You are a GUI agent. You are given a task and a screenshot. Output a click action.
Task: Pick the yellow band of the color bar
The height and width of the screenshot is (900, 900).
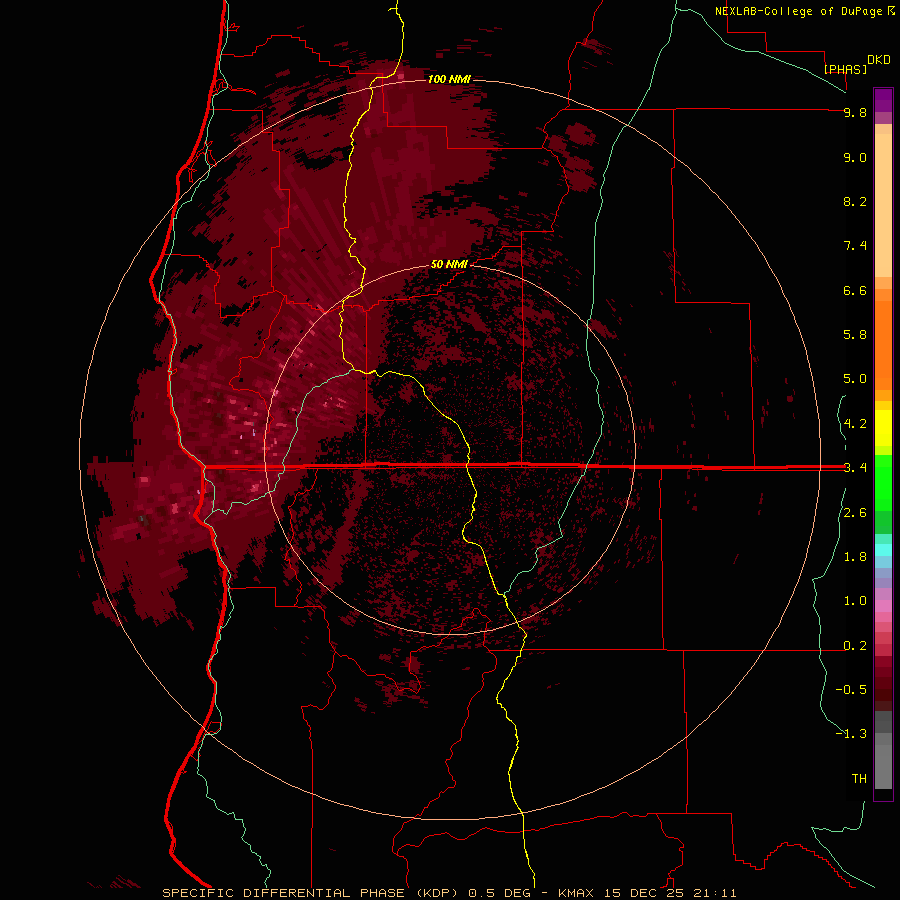click(883, 428)
